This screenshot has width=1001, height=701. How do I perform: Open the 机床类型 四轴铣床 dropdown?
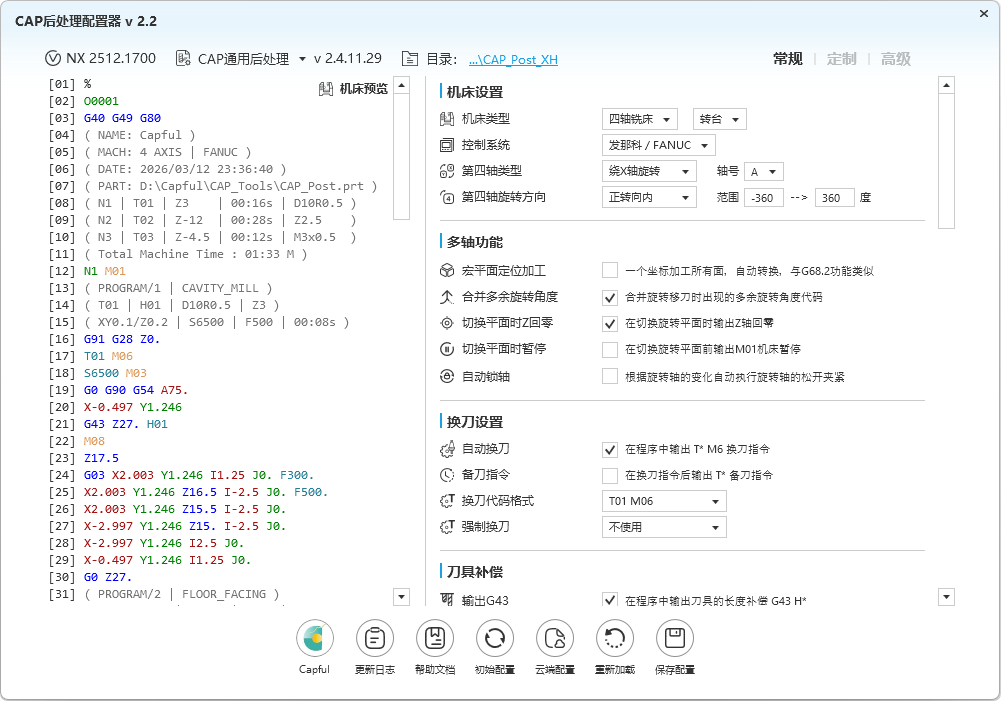click(x=640, y=119)
